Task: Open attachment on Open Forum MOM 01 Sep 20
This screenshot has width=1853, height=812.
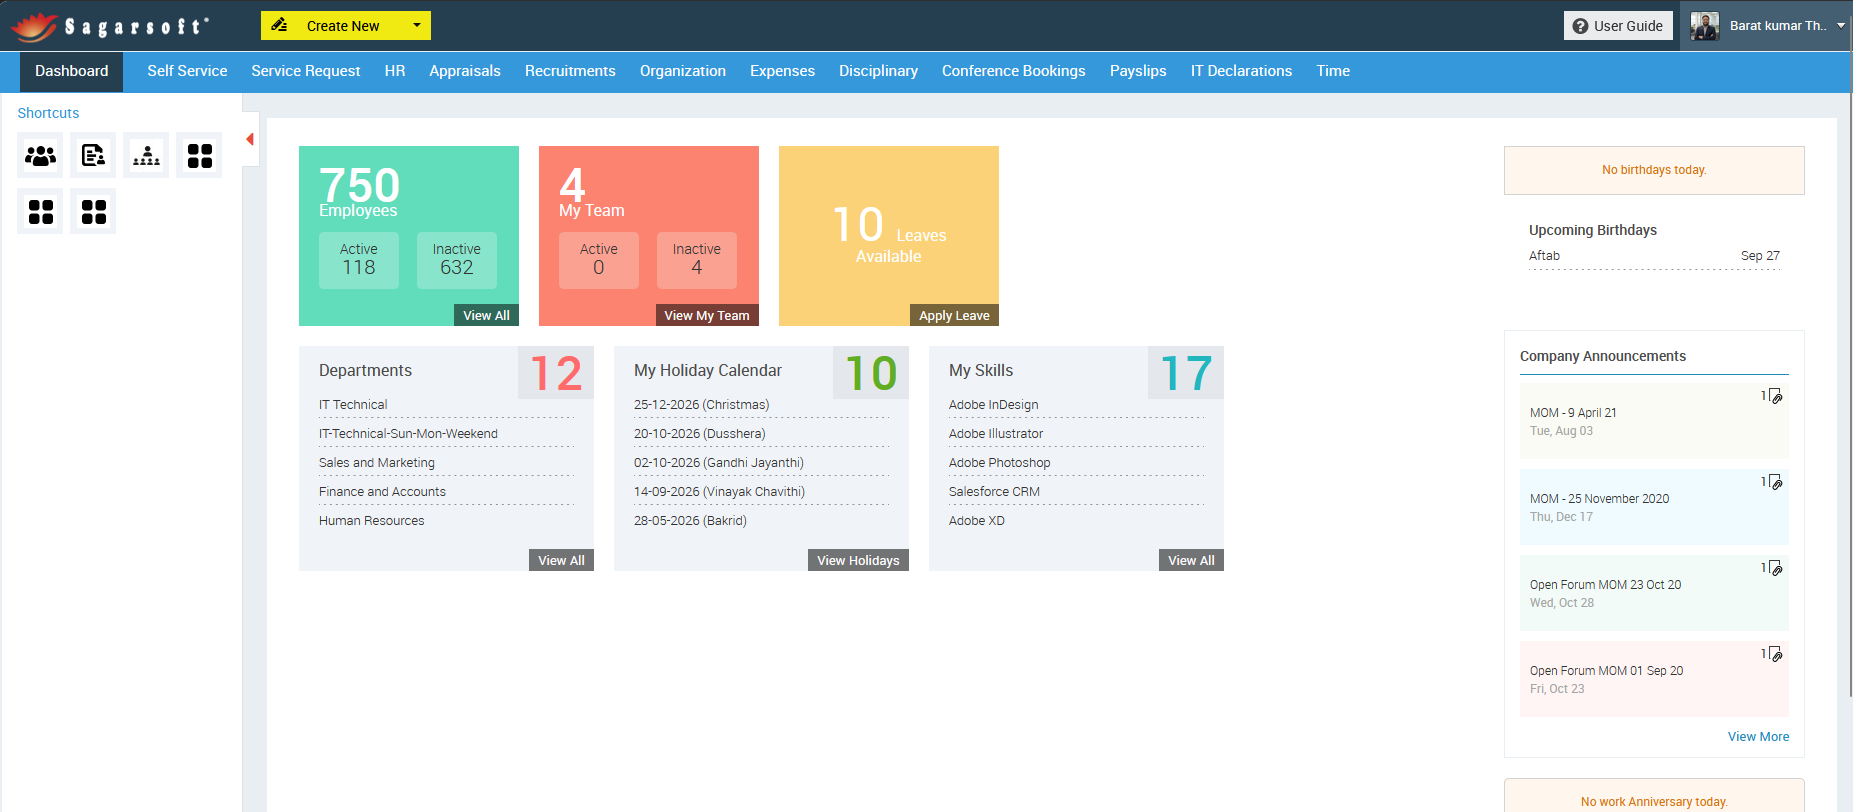Action: (x=1775, y=654)
